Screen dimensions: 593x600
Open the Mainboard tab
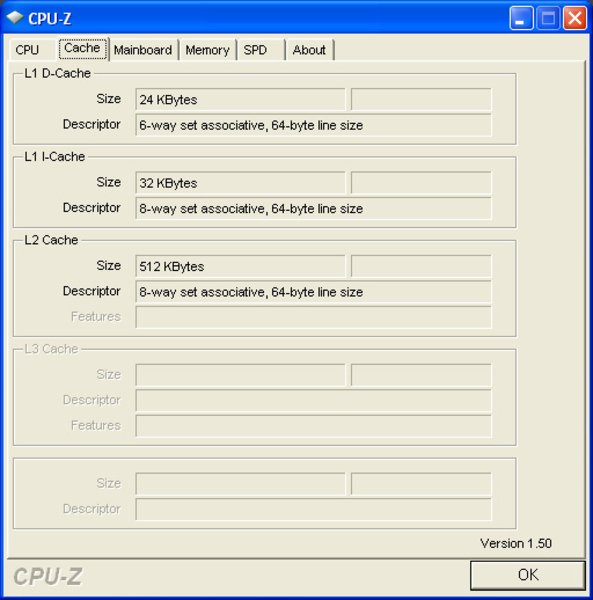pyautogui.click(x=143, y=50)
